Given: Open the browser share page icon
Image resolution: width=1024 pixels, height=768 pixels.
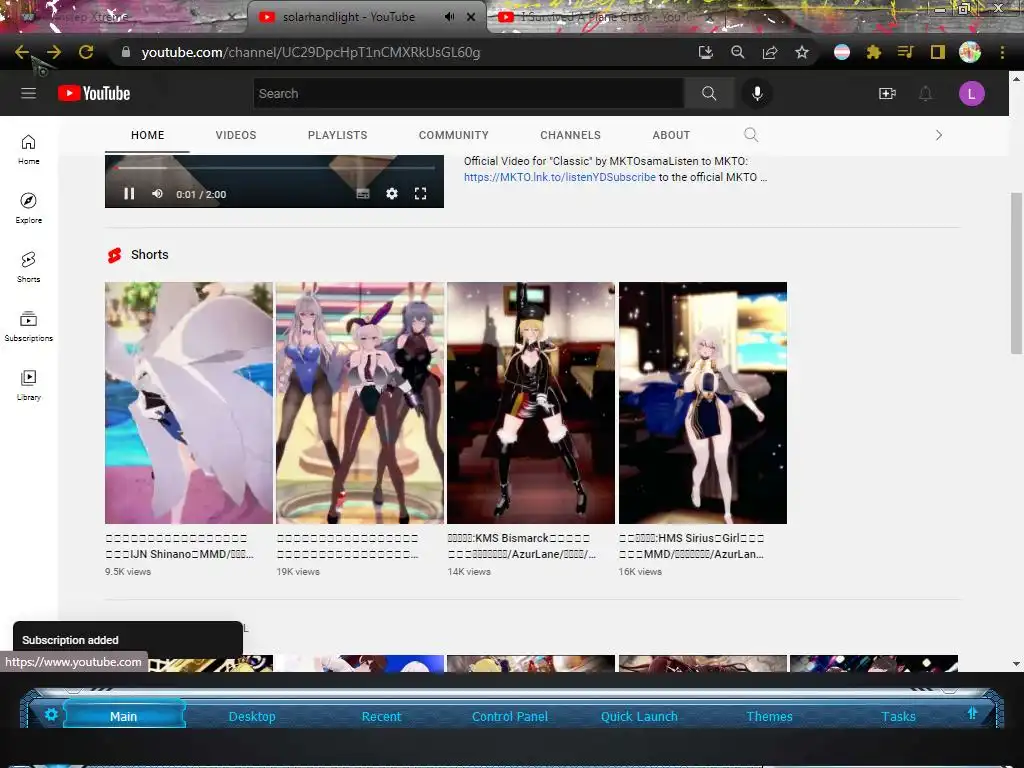Looking at the screenshot, I should [770, 52].
